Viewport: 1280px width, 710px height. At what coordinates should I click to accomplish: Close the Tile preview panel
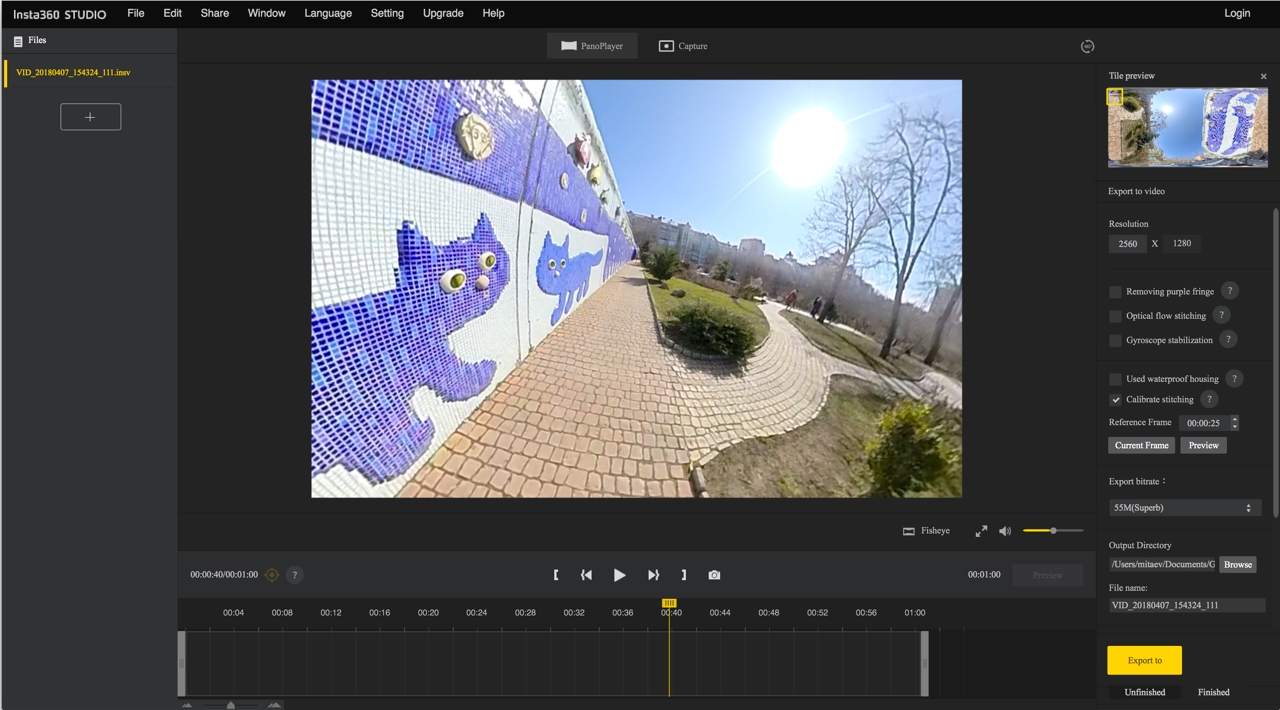(1263, 76)
